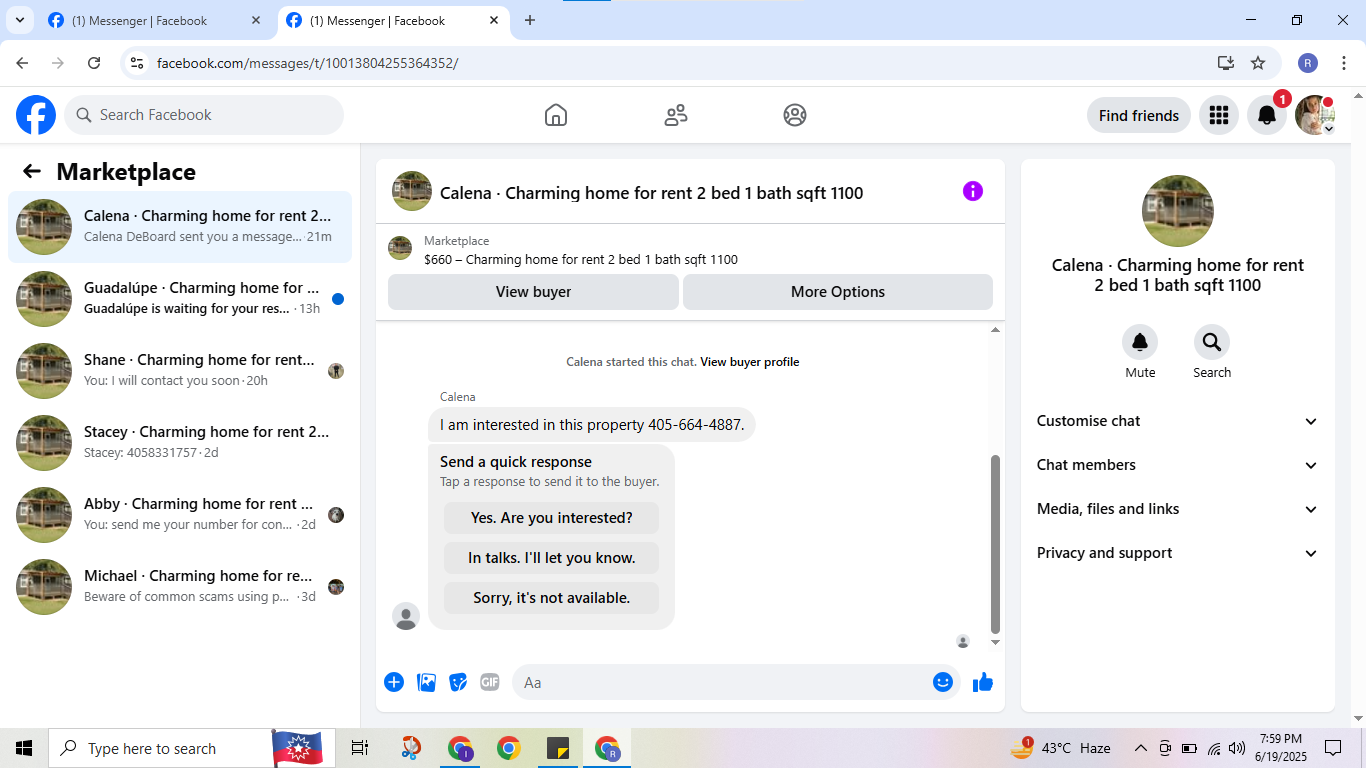Open the Chrome tab search dropdown

point(19,20)
